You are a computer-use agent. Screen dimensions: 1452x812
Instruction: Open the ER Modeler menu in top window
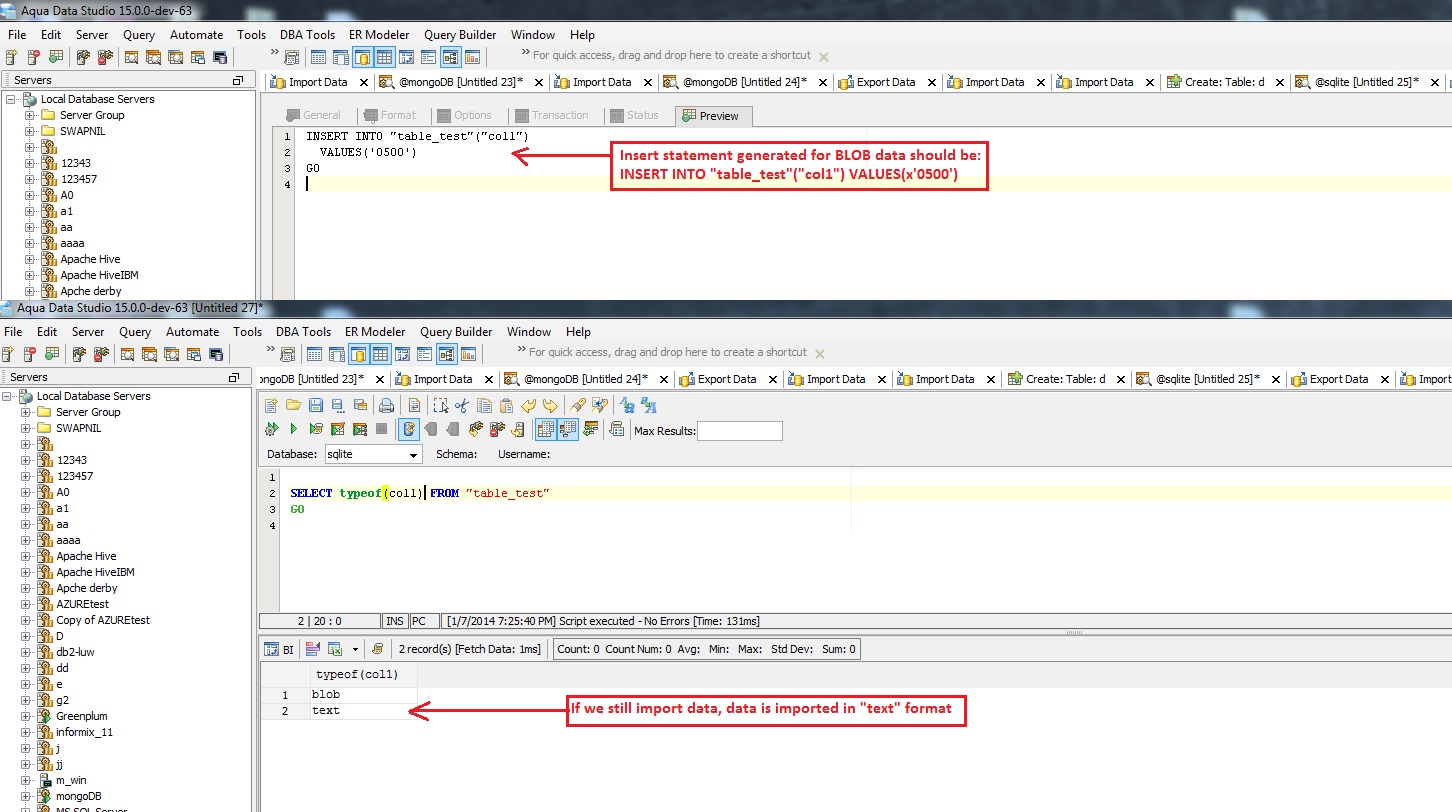pyautogui.click(x=379, y=35)
